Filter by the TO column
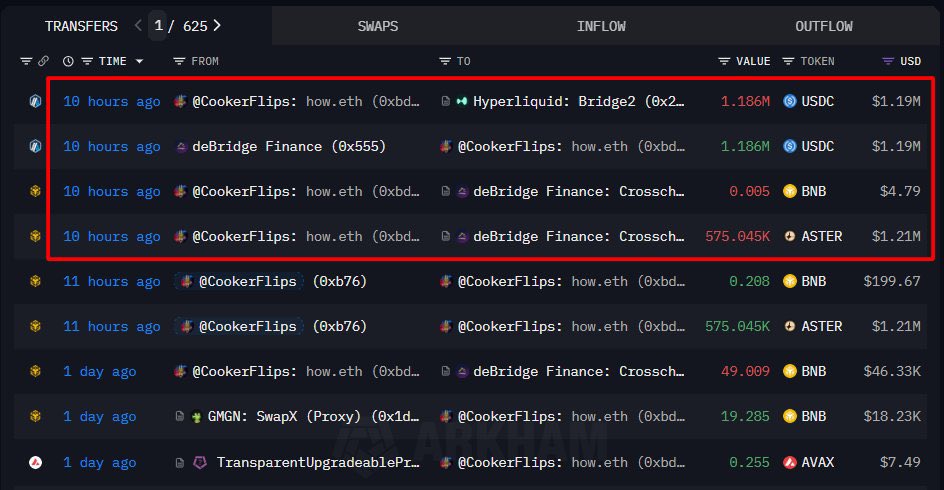Screen dimensions: 944x490 tap(445, 61)
